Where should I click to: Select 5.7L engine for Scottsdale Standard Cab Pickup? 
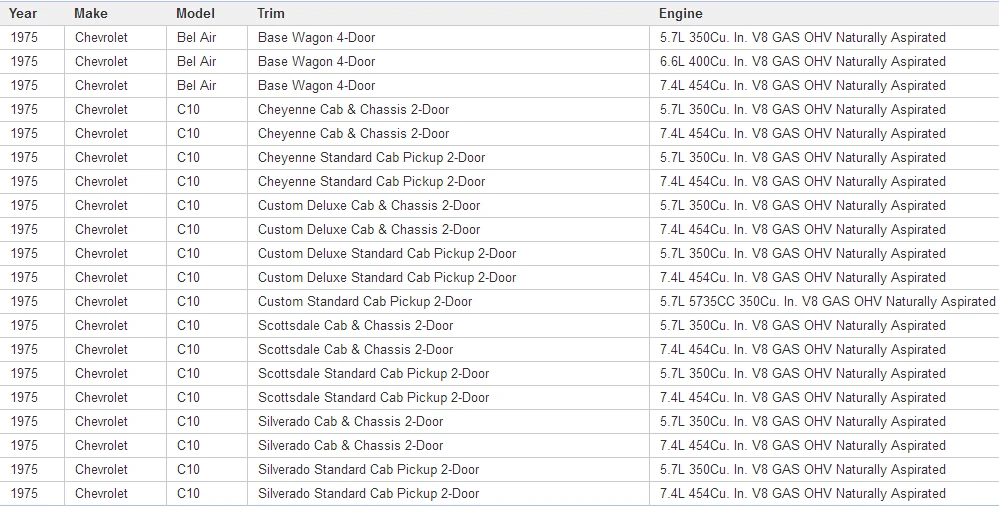(x=824, y=374)
